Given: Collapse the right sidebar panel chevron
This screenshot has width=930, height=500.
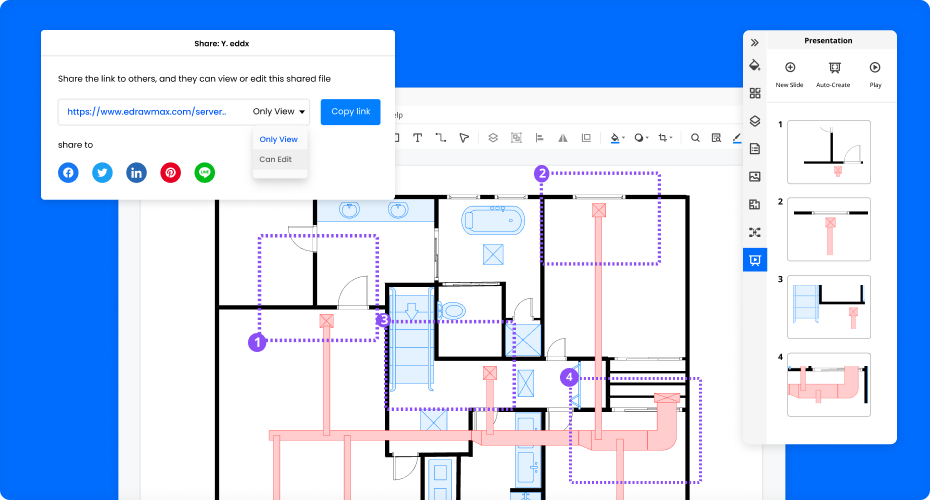Looking at the screenshot, I should pos(754,43).
